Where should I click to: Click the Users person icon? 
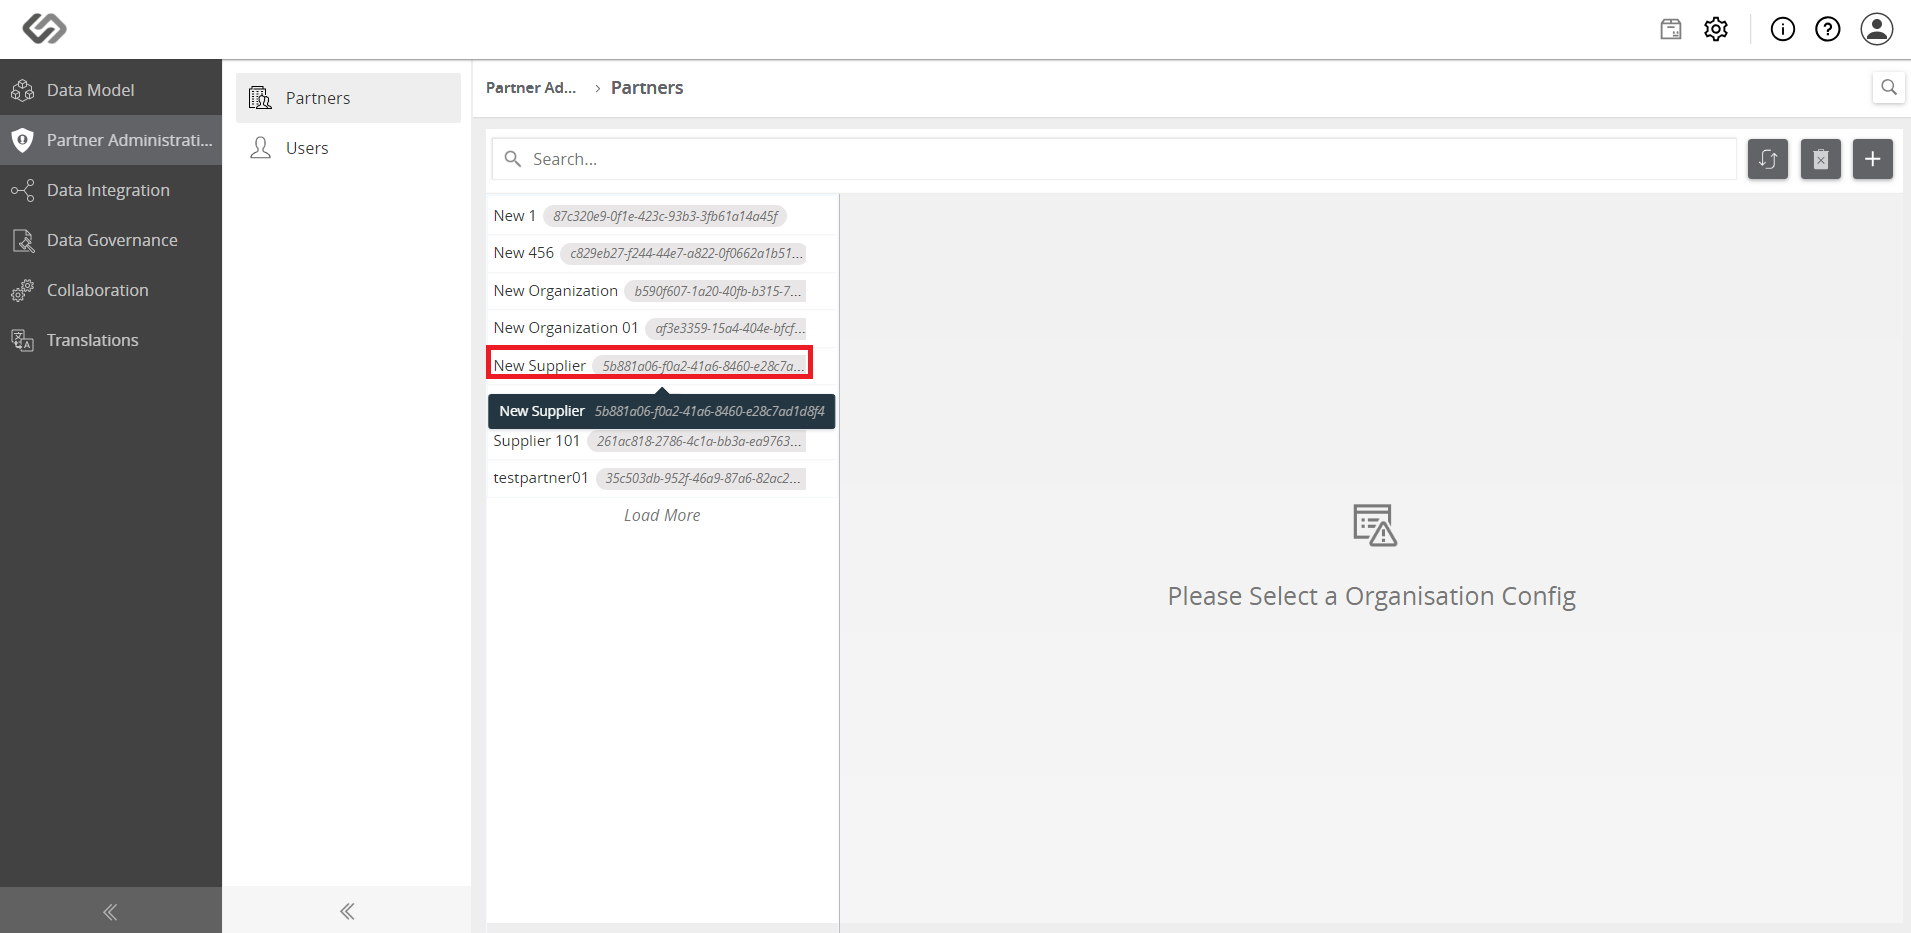[x=261, y=148]
